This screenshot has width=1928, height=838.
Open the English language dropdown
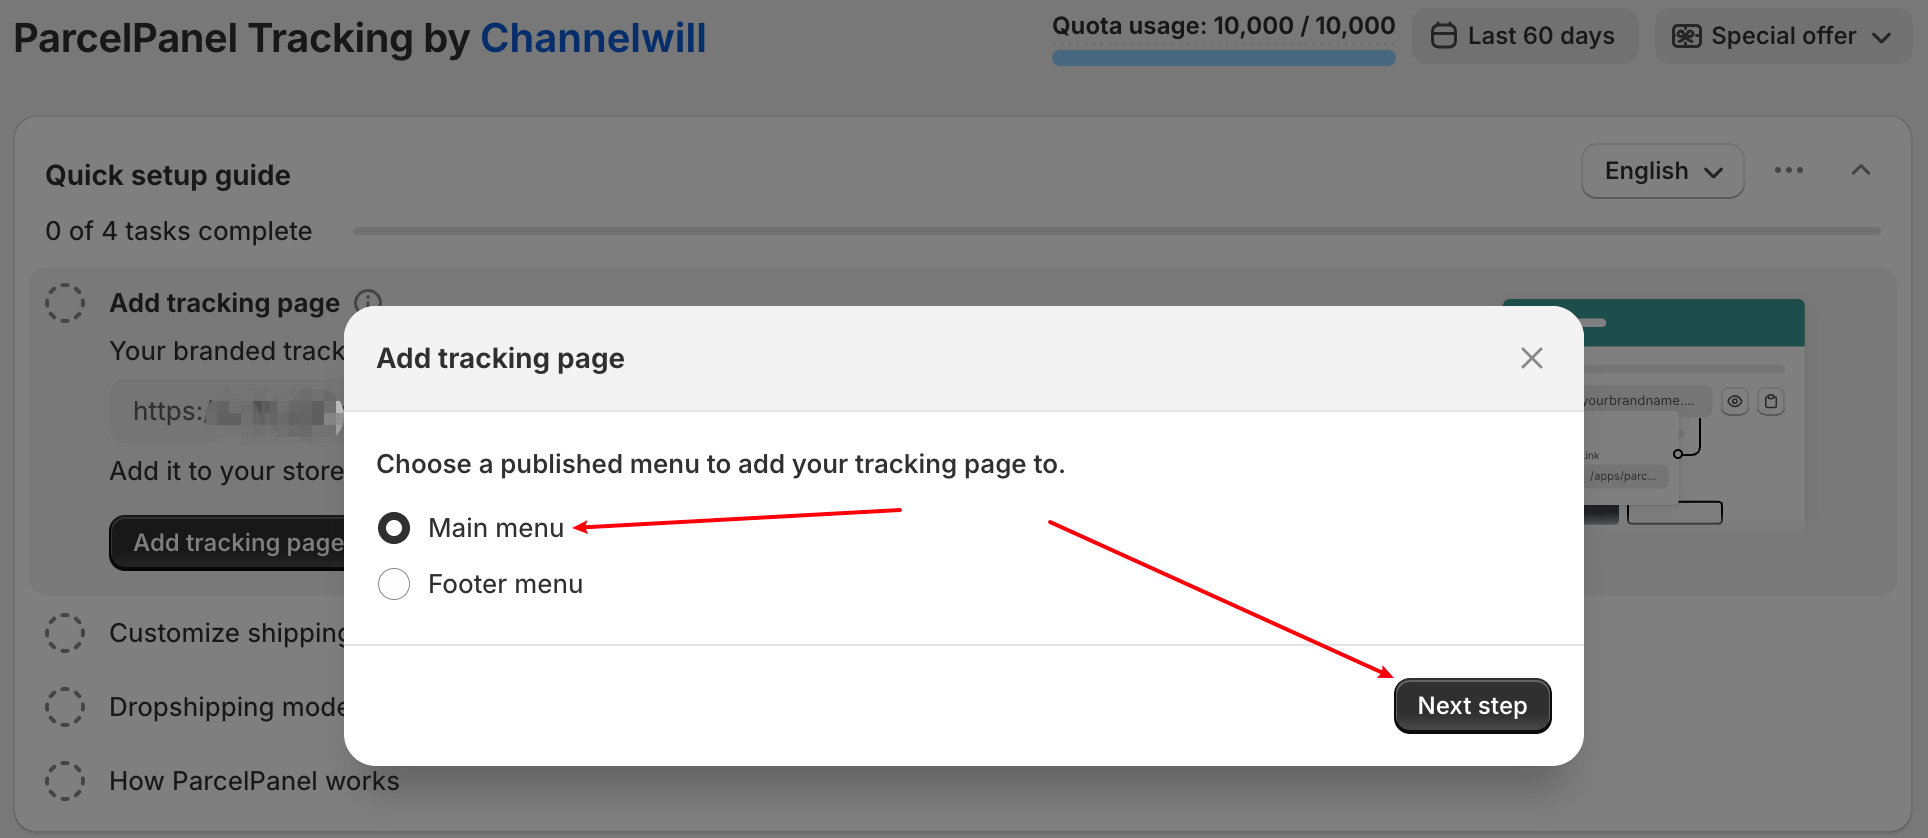click(1662, 171)
